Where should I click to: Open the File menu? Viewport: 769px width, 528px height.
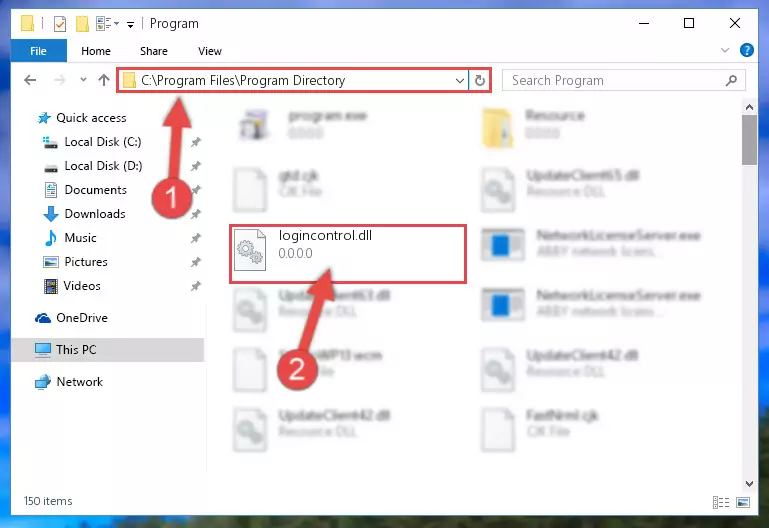(39, 51)
